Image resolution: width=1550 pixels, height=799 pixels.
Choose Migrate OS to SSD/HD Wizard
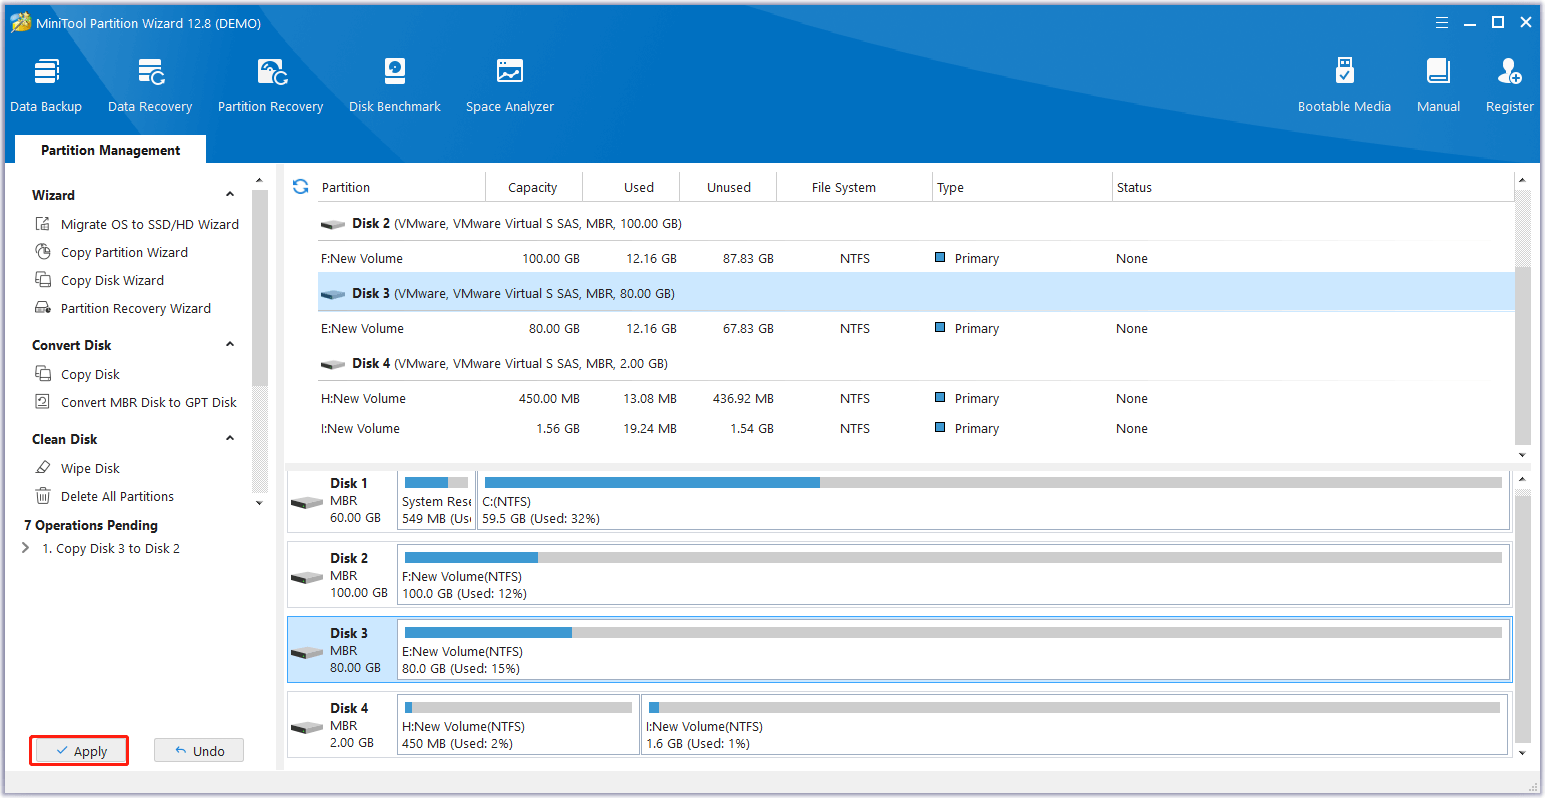point(149,224)
